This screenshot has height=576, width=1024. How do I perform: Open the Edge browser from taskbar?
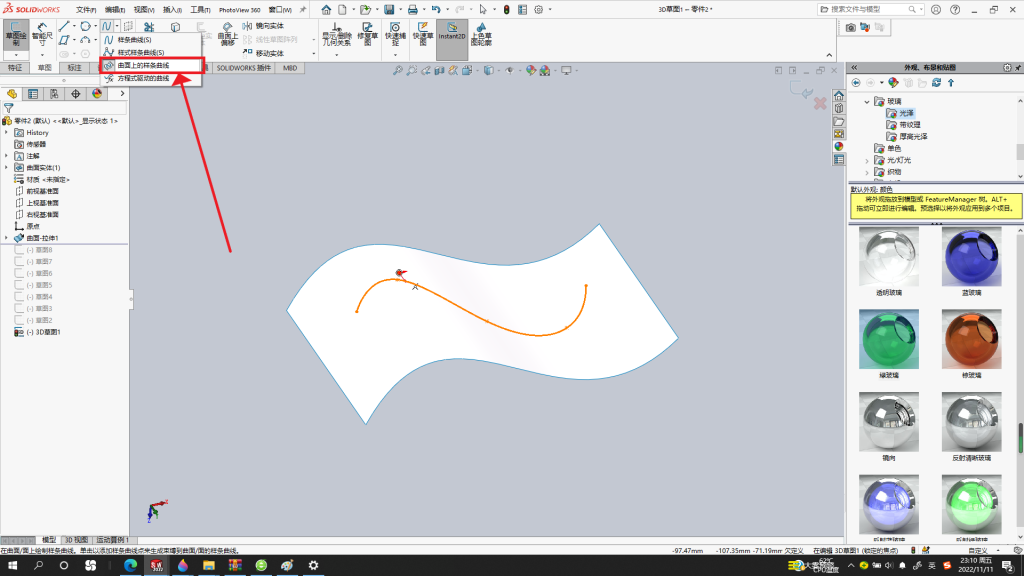[x=131, y=566]
